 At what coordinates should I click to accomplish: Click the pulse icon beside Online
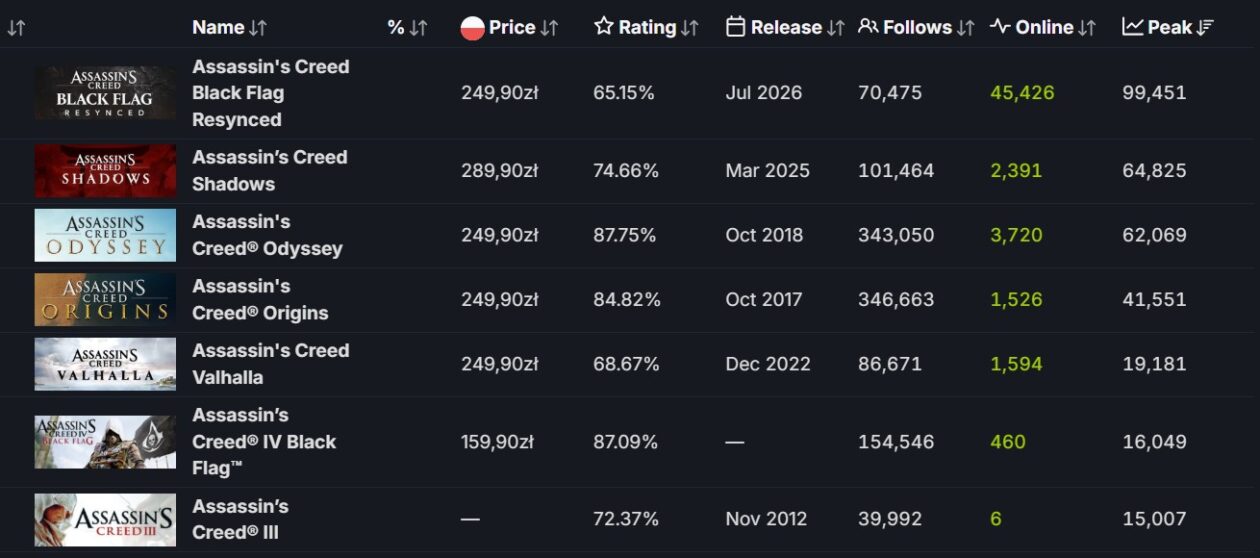[x=1000, y=27]
